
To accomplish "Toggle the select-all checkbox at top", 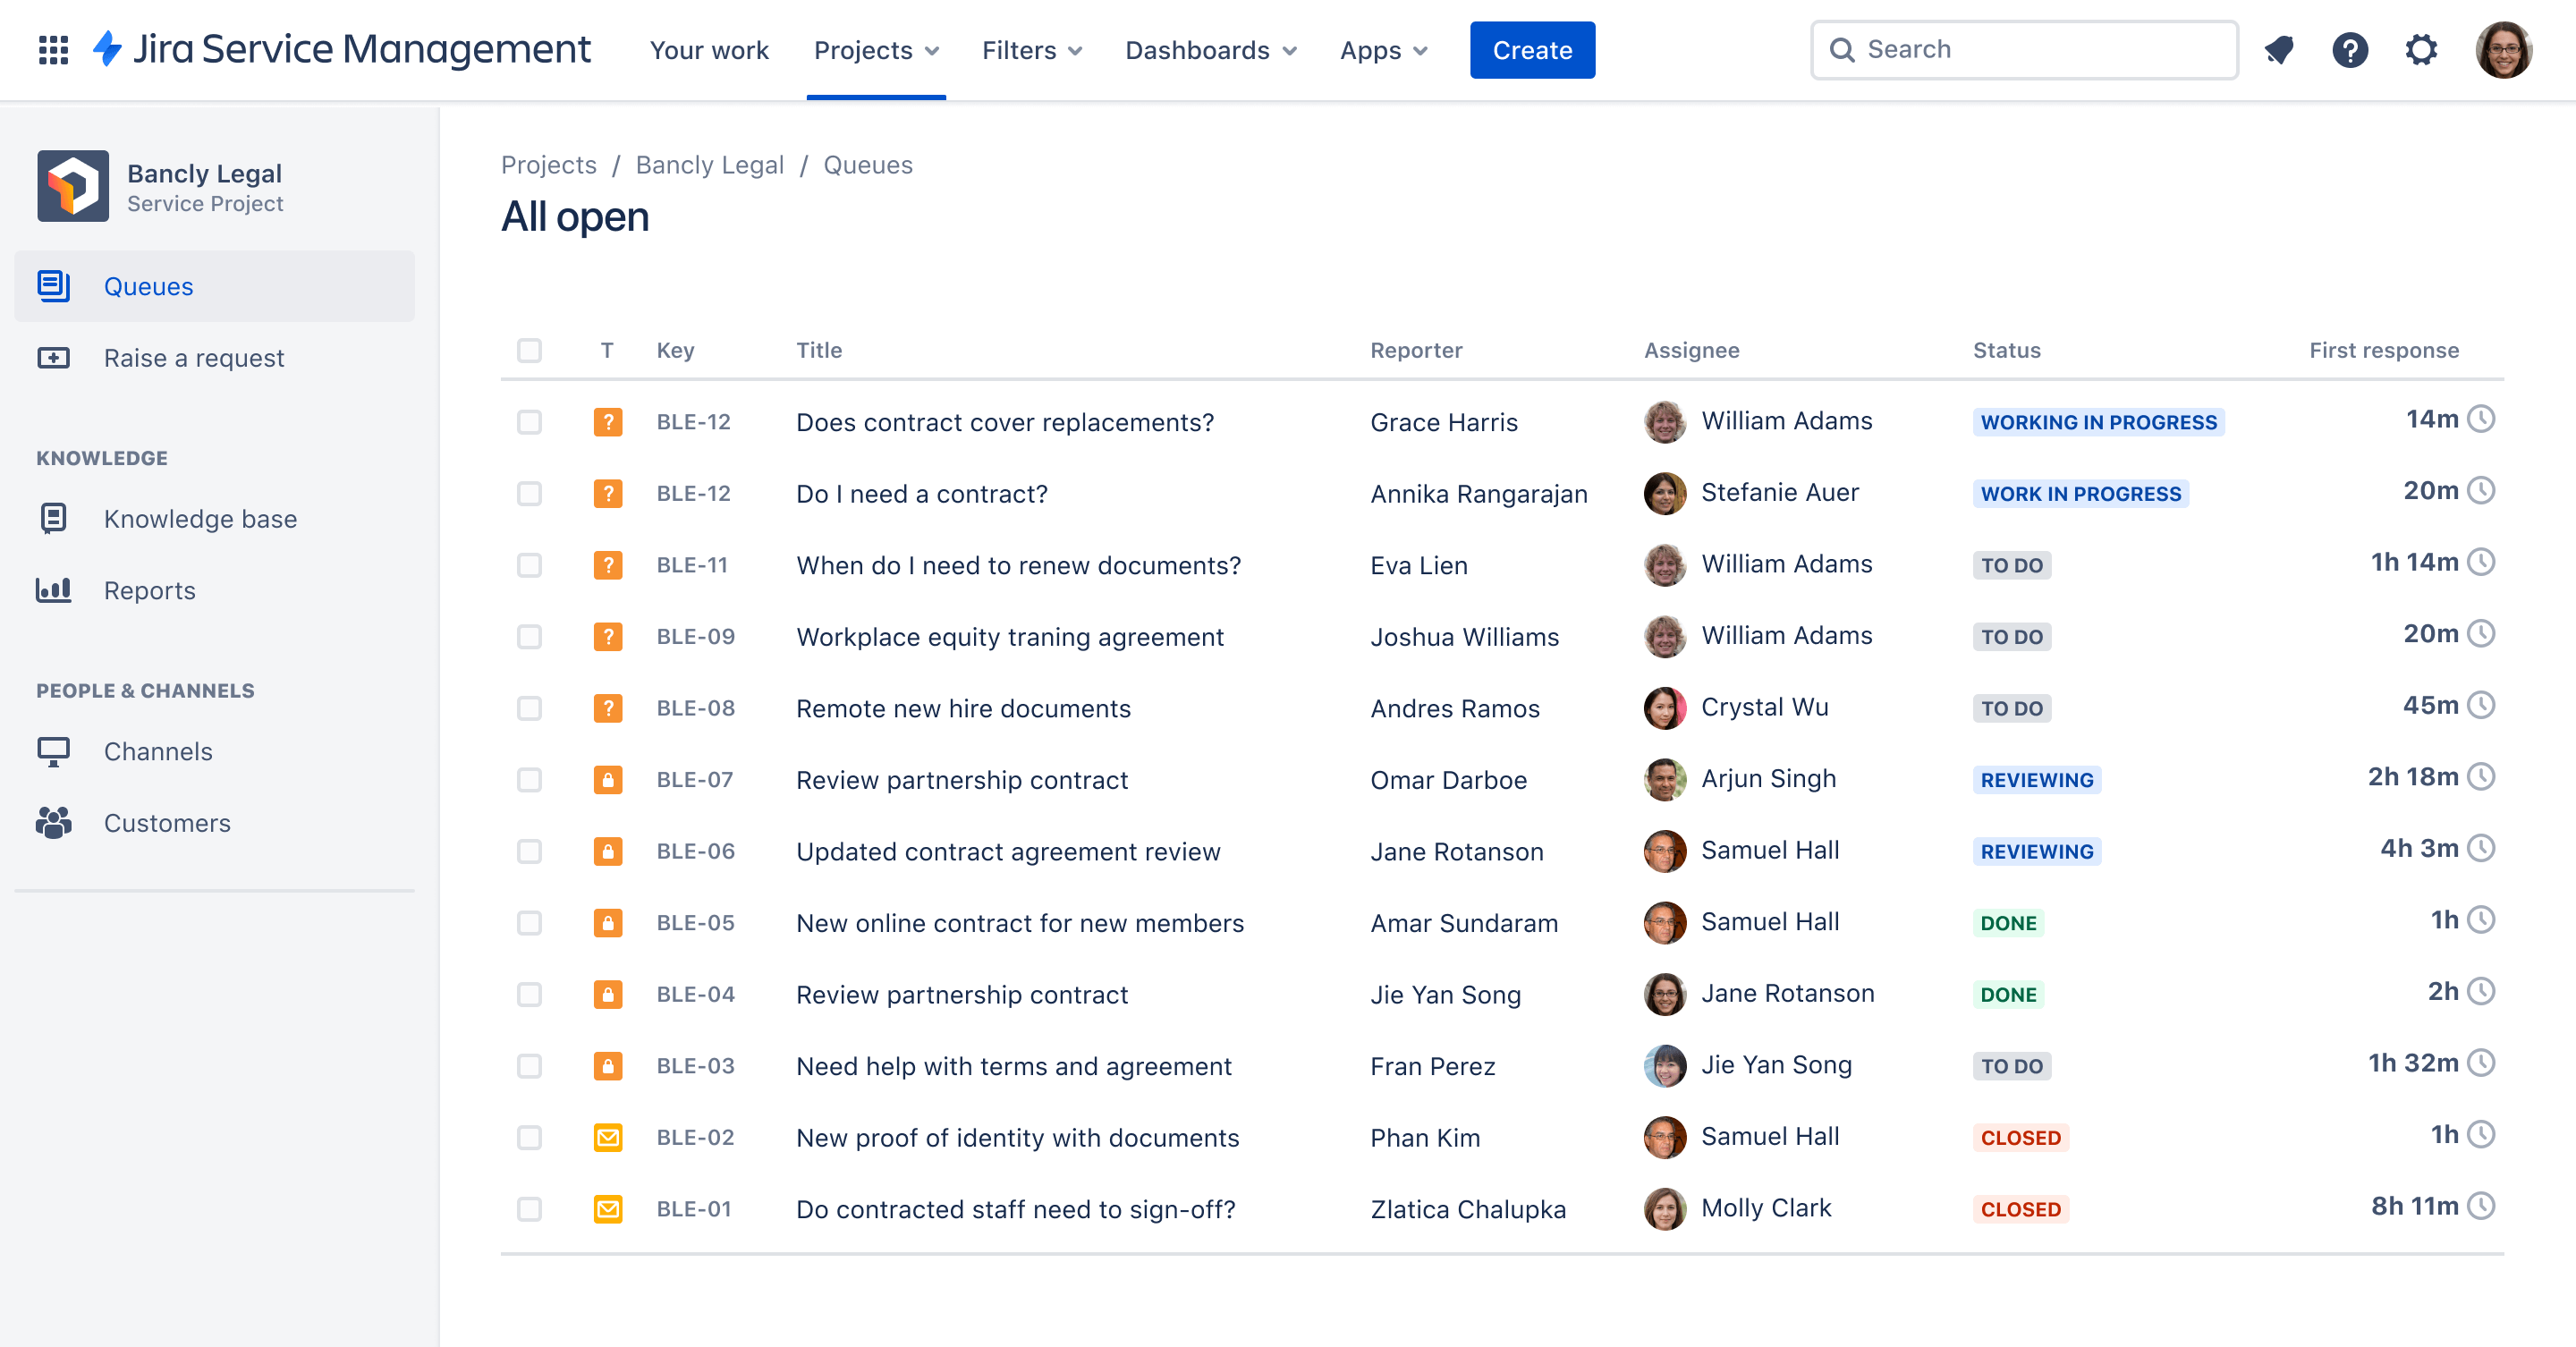I will [528, 349].
